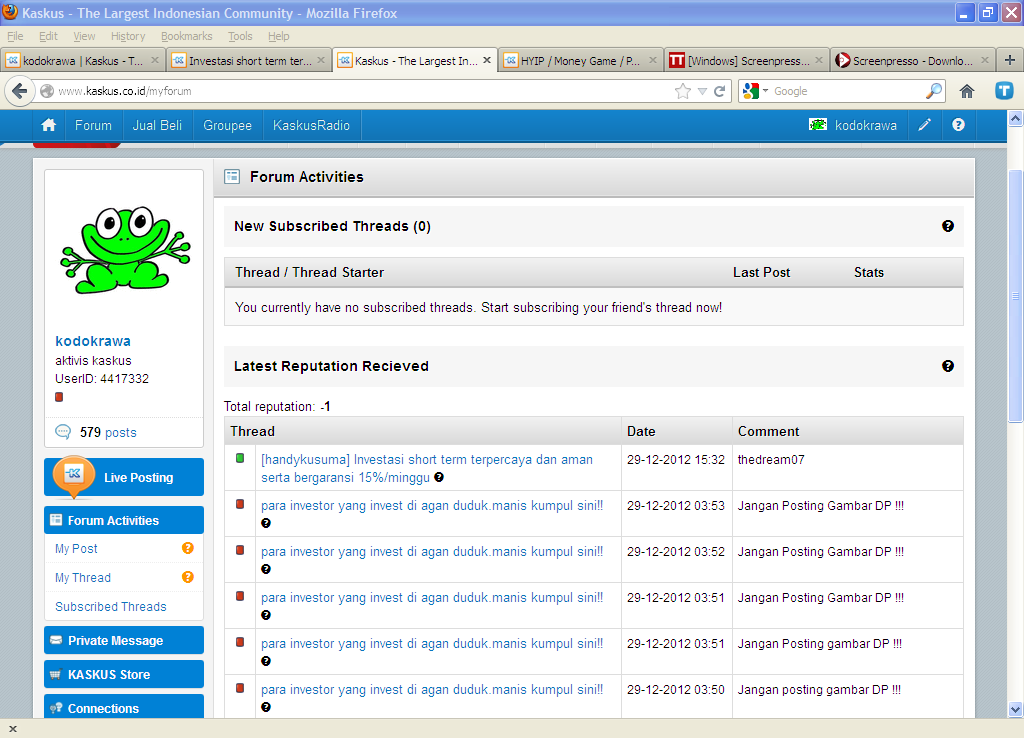Click the orange help icon next to My Thread
The image size is (1024, 738).
coord(187,577)
